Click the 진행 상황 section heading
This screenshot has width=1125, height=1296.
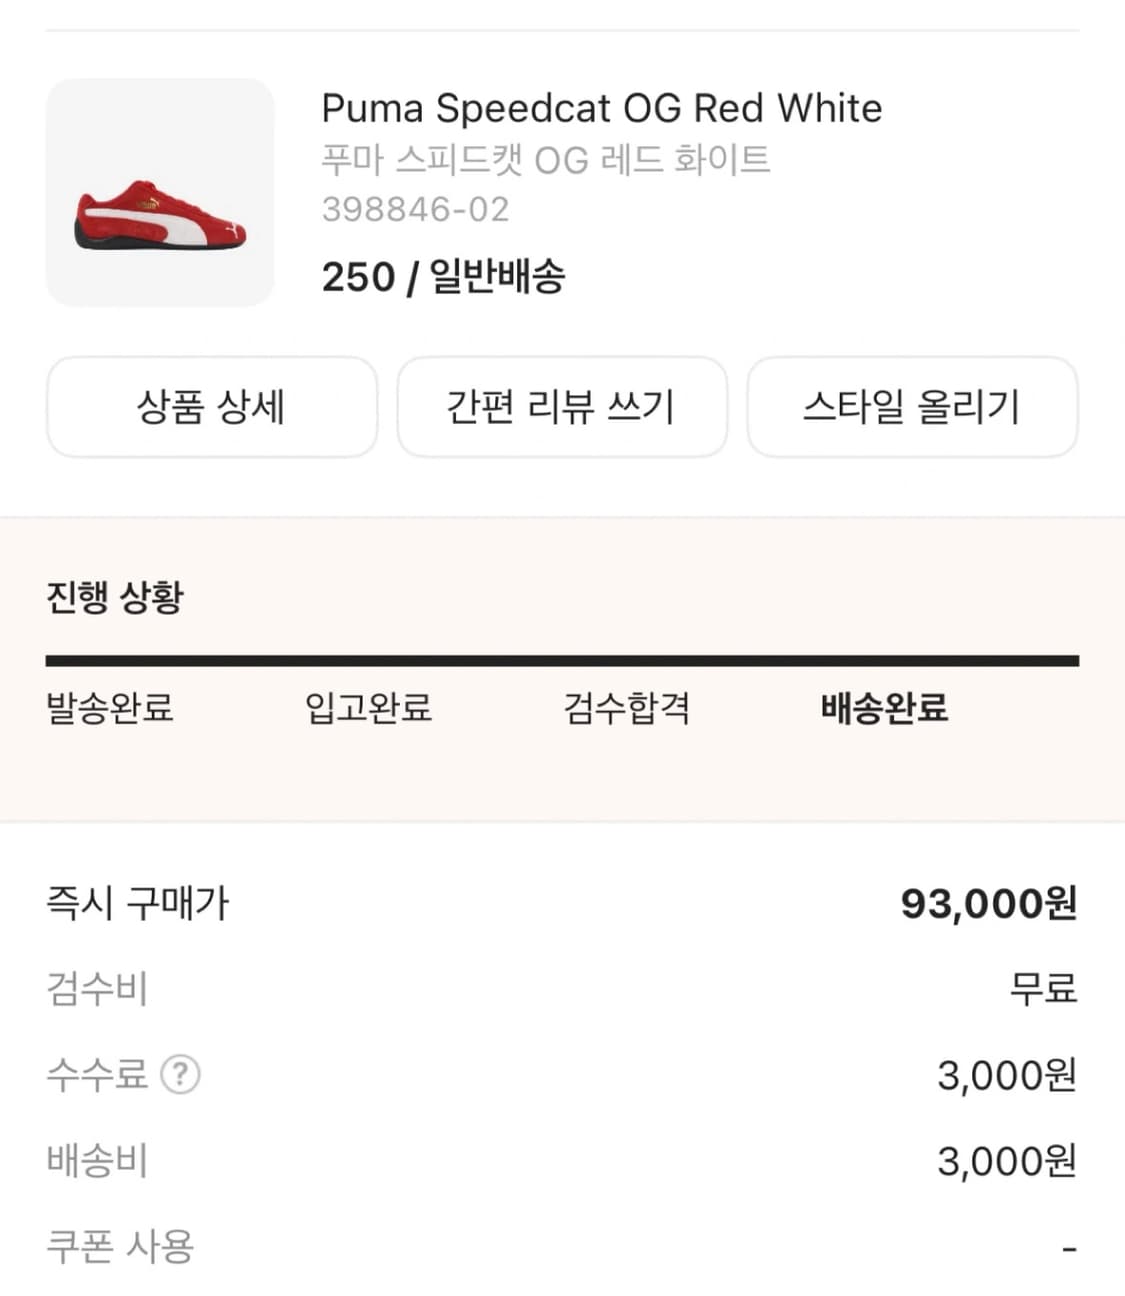pyautogui.click(x=115, y=597)
